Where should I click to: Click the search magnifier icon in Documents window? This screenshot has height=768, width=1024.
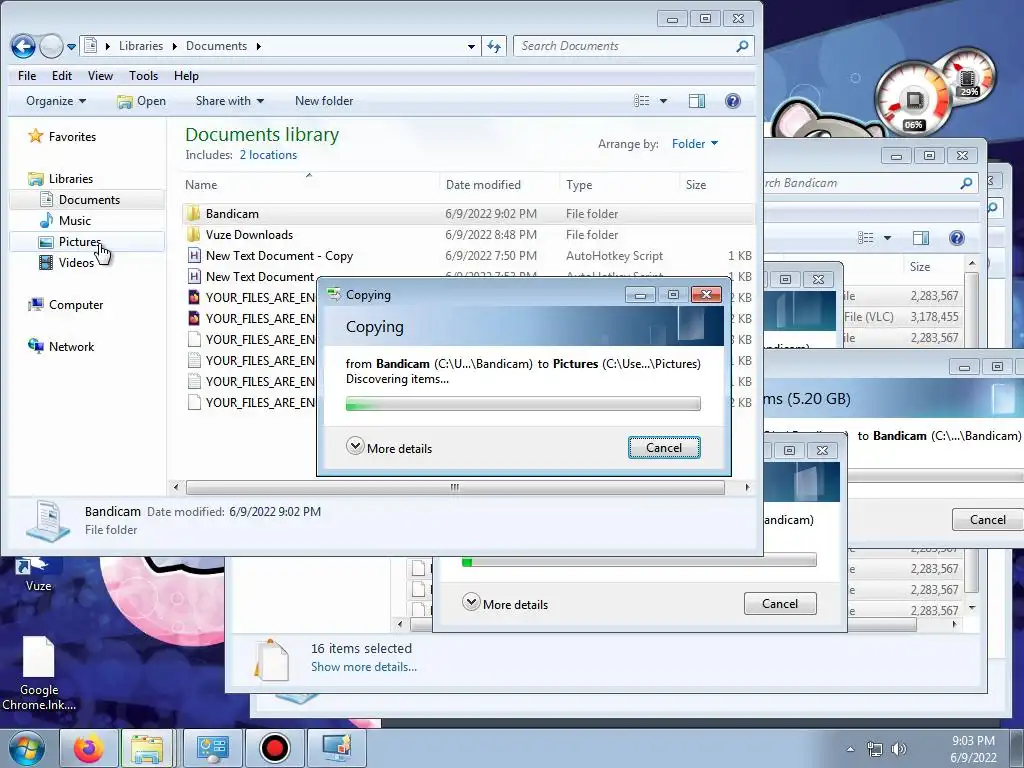(x=742, y=46)
